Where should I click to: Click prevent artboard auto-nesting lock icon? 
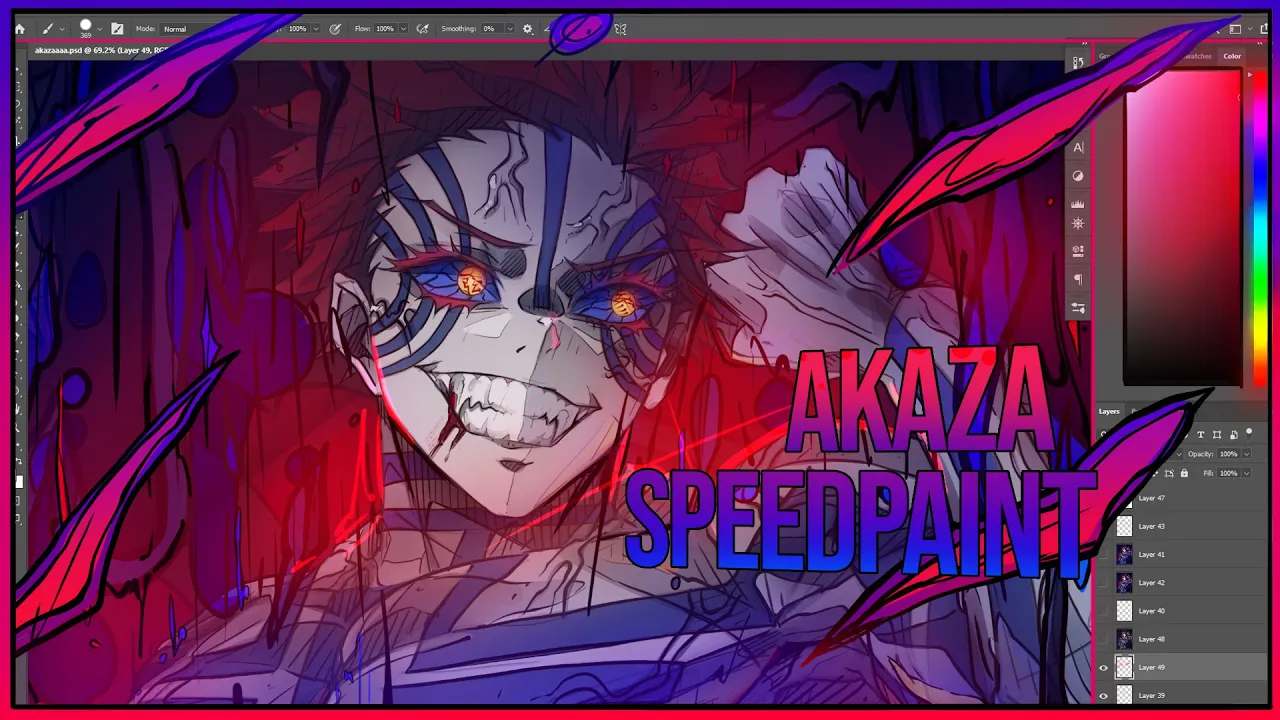point(1169,473)
